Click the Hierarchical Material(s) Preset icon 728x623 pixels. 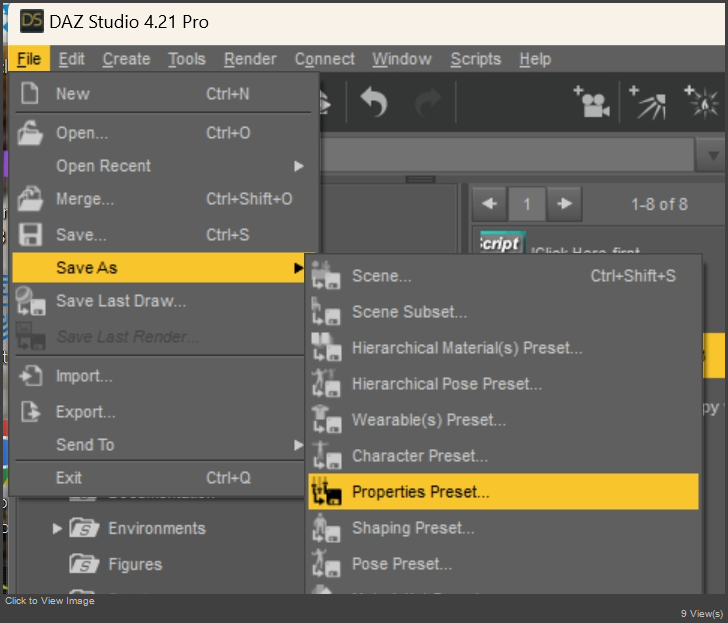[325, 347]
